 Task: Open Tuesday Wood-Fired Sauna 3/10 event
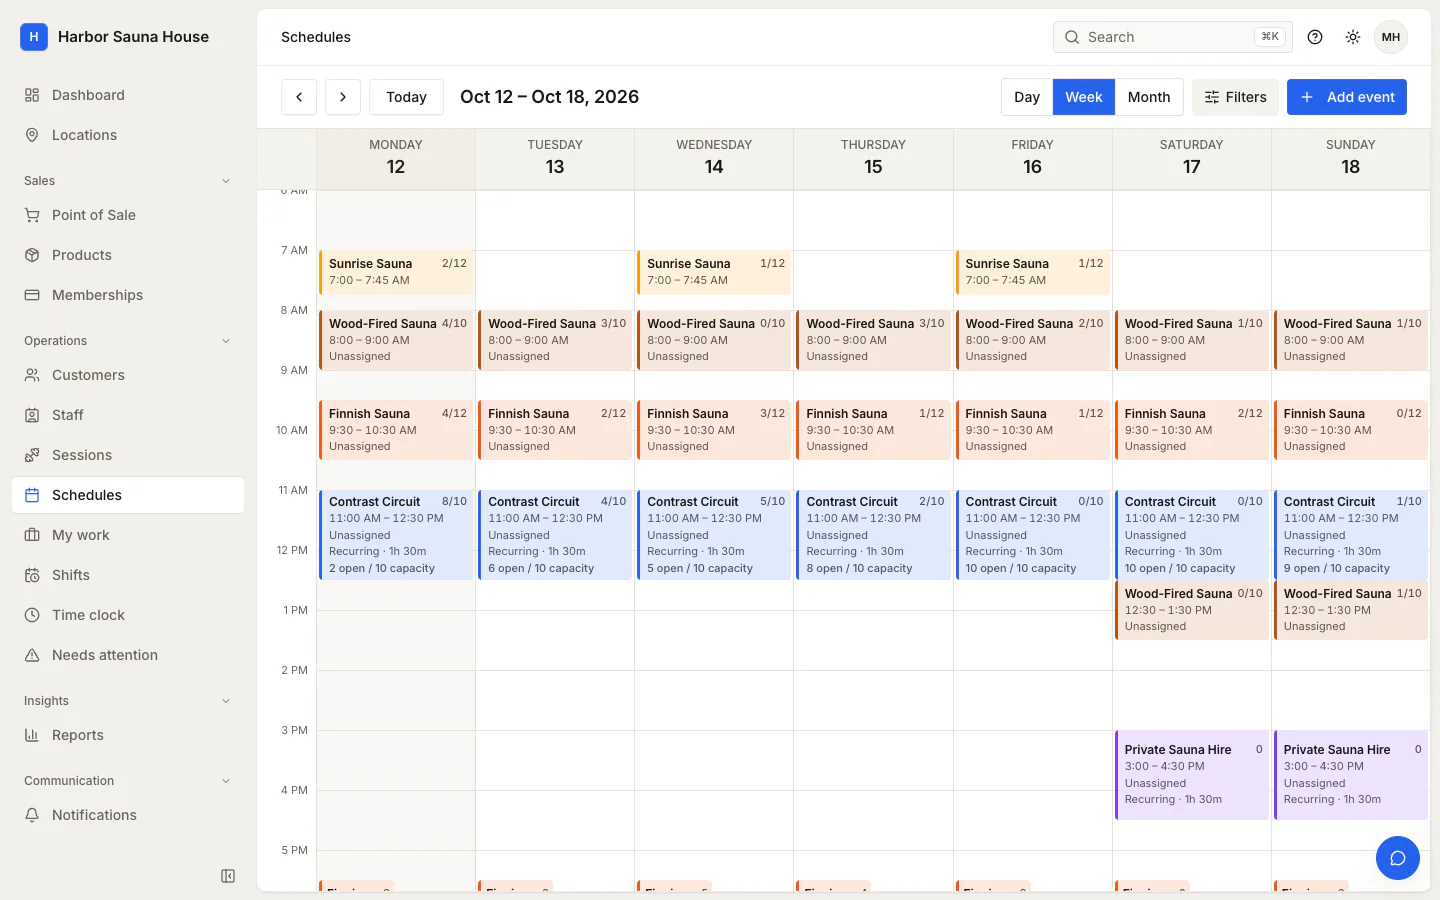pyautogui.click(x=555, y=340)
